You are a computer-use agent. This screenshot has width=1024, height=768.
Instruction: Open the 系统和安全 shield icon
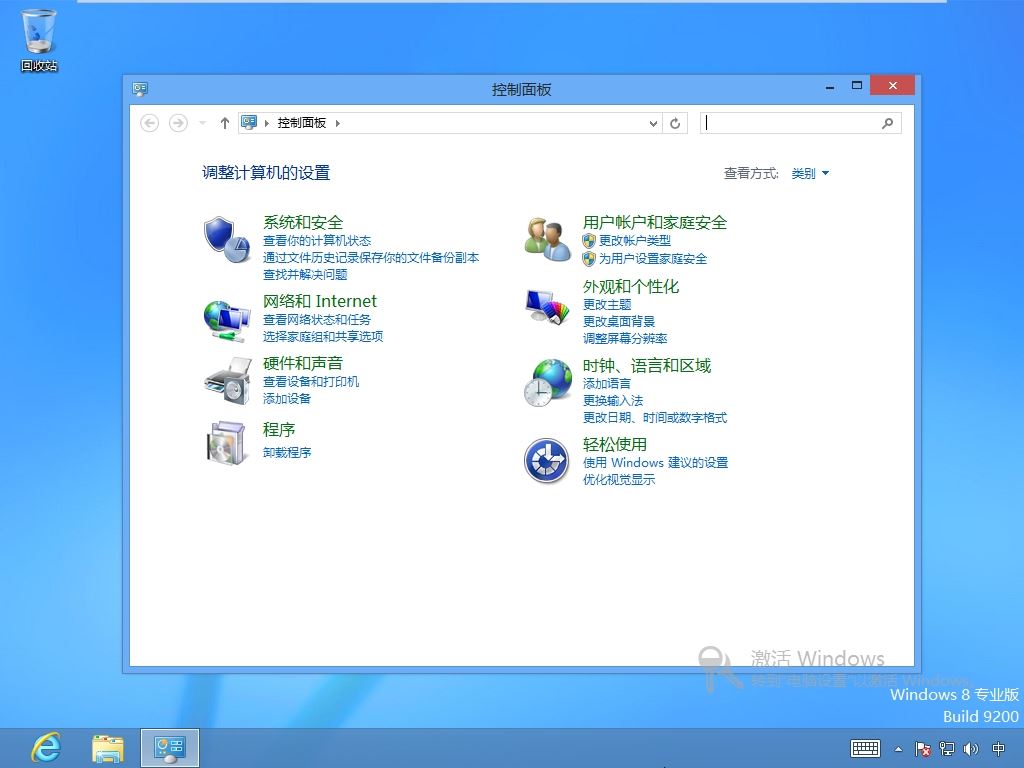coord(226,240)
